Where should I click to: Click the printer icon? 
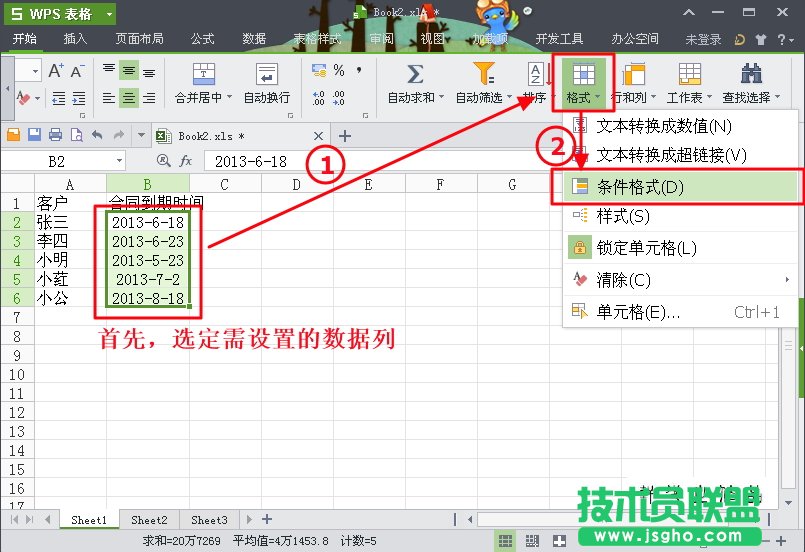(x=55, y=135)
